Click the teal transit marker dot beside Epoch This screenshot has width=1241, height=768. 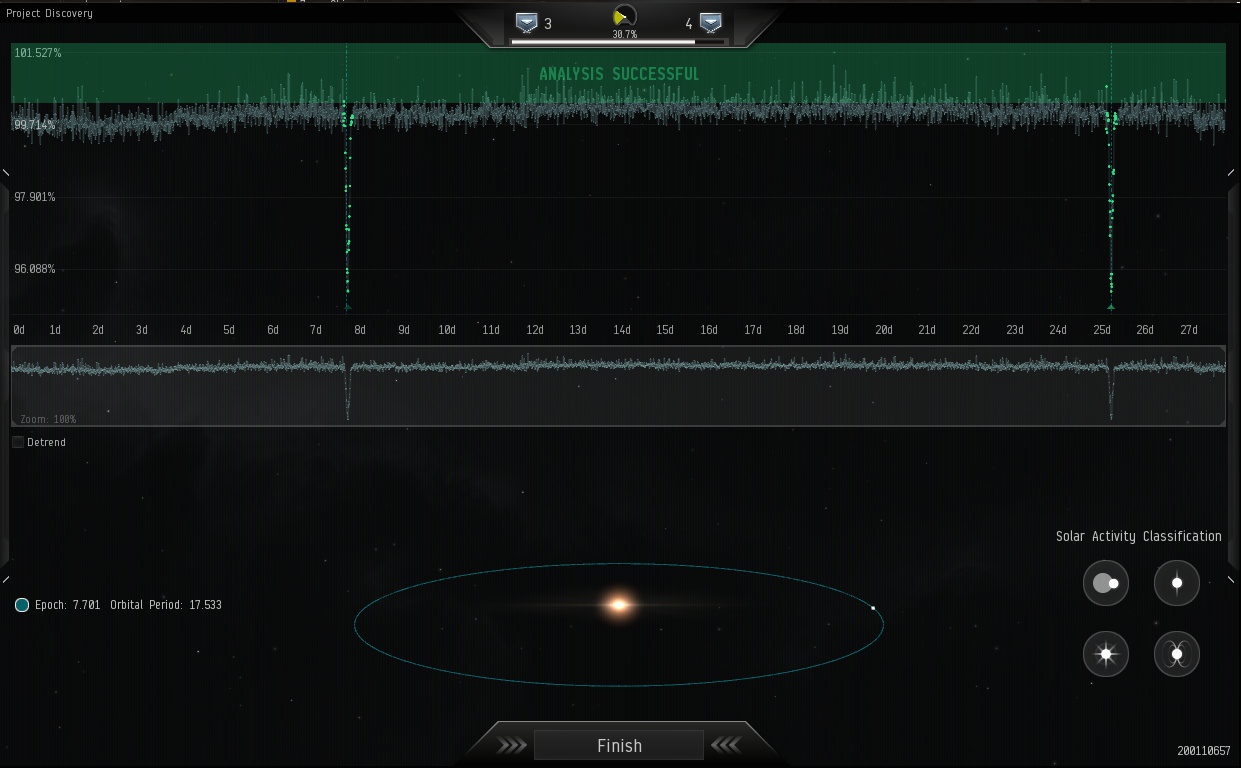click(22, 605)
